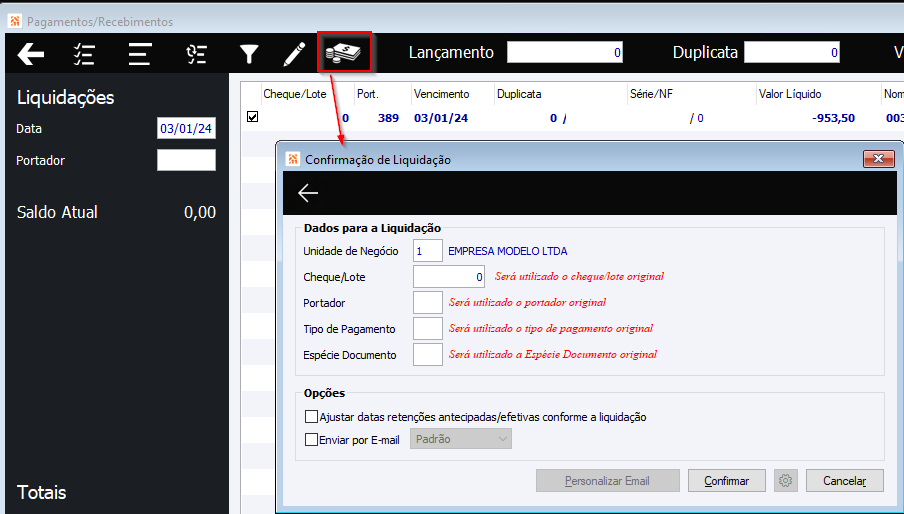This screenshot has height=514, width=904.
Task: Click the 03/01/24 vencimento cell in grid
Action: pos(441,118)
